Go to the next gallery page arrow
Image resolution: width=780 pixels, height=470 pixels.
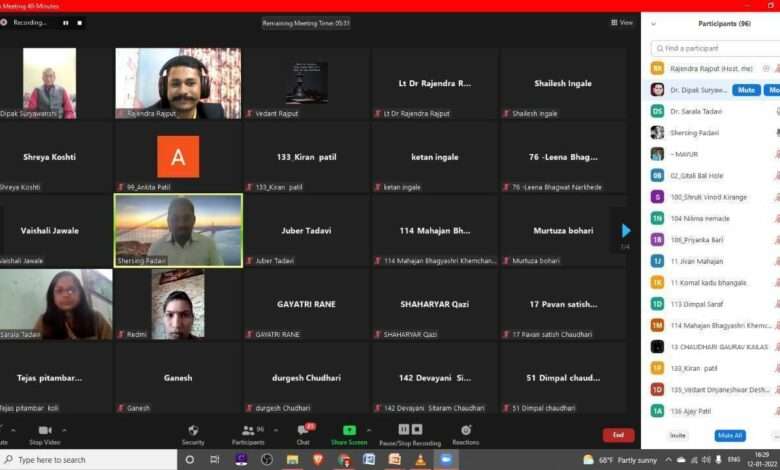626,230
